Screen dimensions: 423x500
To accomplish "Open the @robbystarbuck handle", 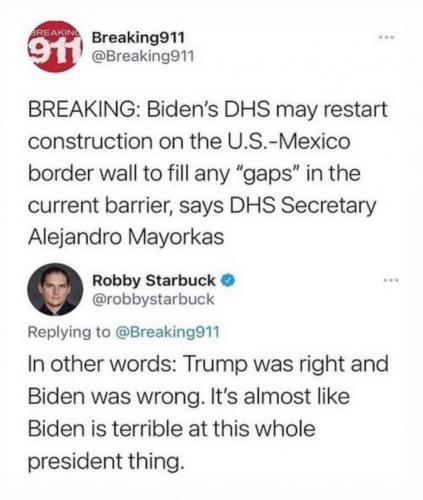I will tap(153, 299).
